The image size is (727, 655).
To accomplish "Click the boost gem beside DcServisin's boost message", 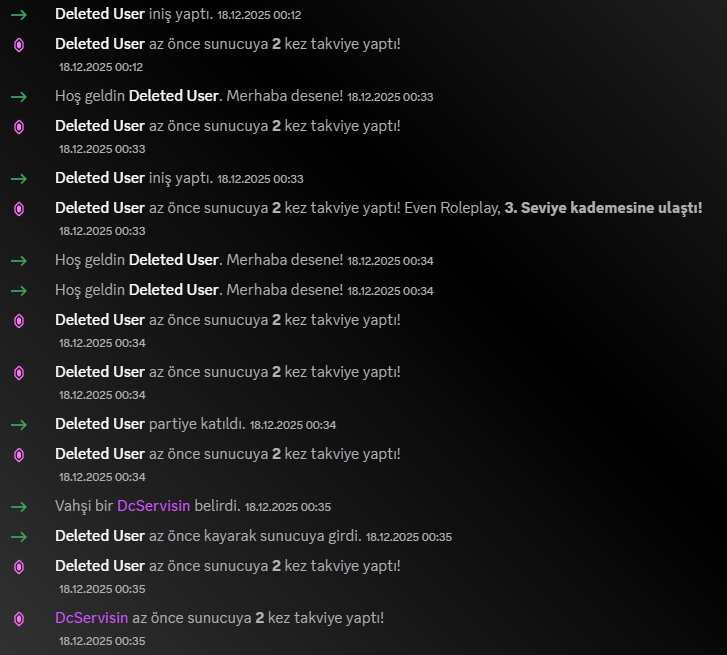I will [19, 619].
